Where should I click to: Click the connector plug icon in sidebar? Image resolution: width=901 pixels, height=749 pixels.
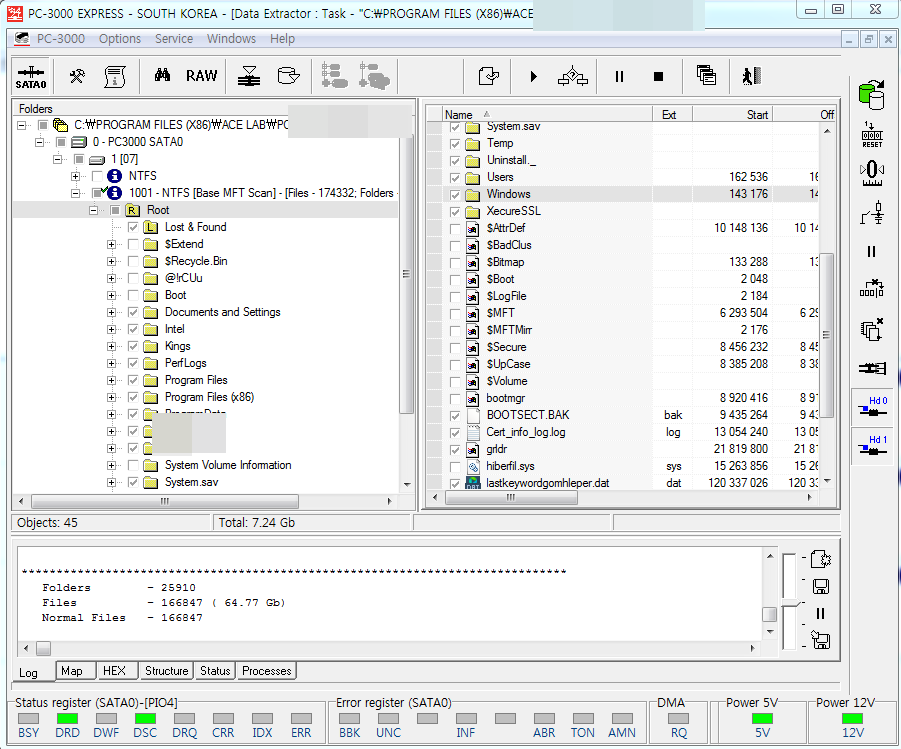(872, 368)
